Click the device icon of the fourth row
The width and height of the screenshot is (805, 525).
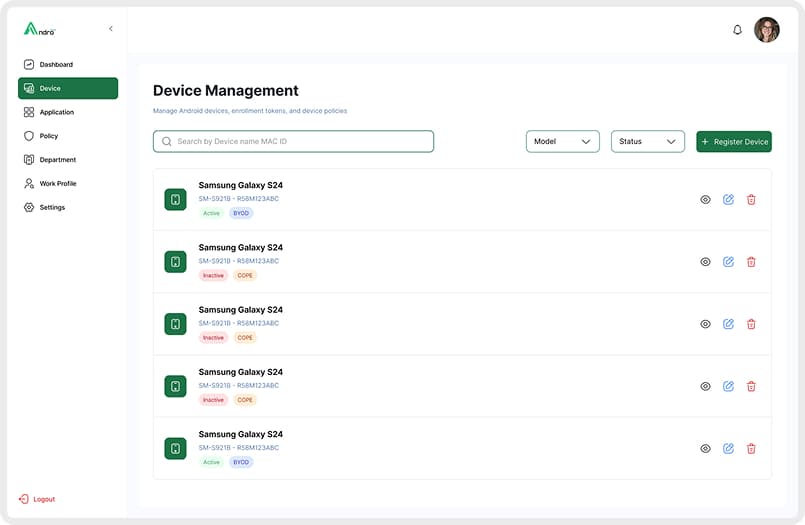point(175,386)
